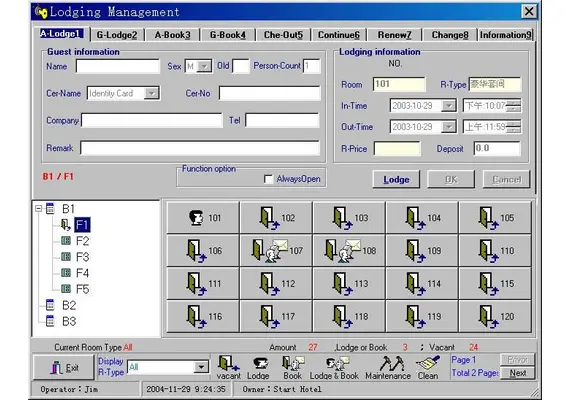The height and width of the screenshot is (400, 570).
Task: Filter rooms with the vacant icon
Action: pos(228,367)
